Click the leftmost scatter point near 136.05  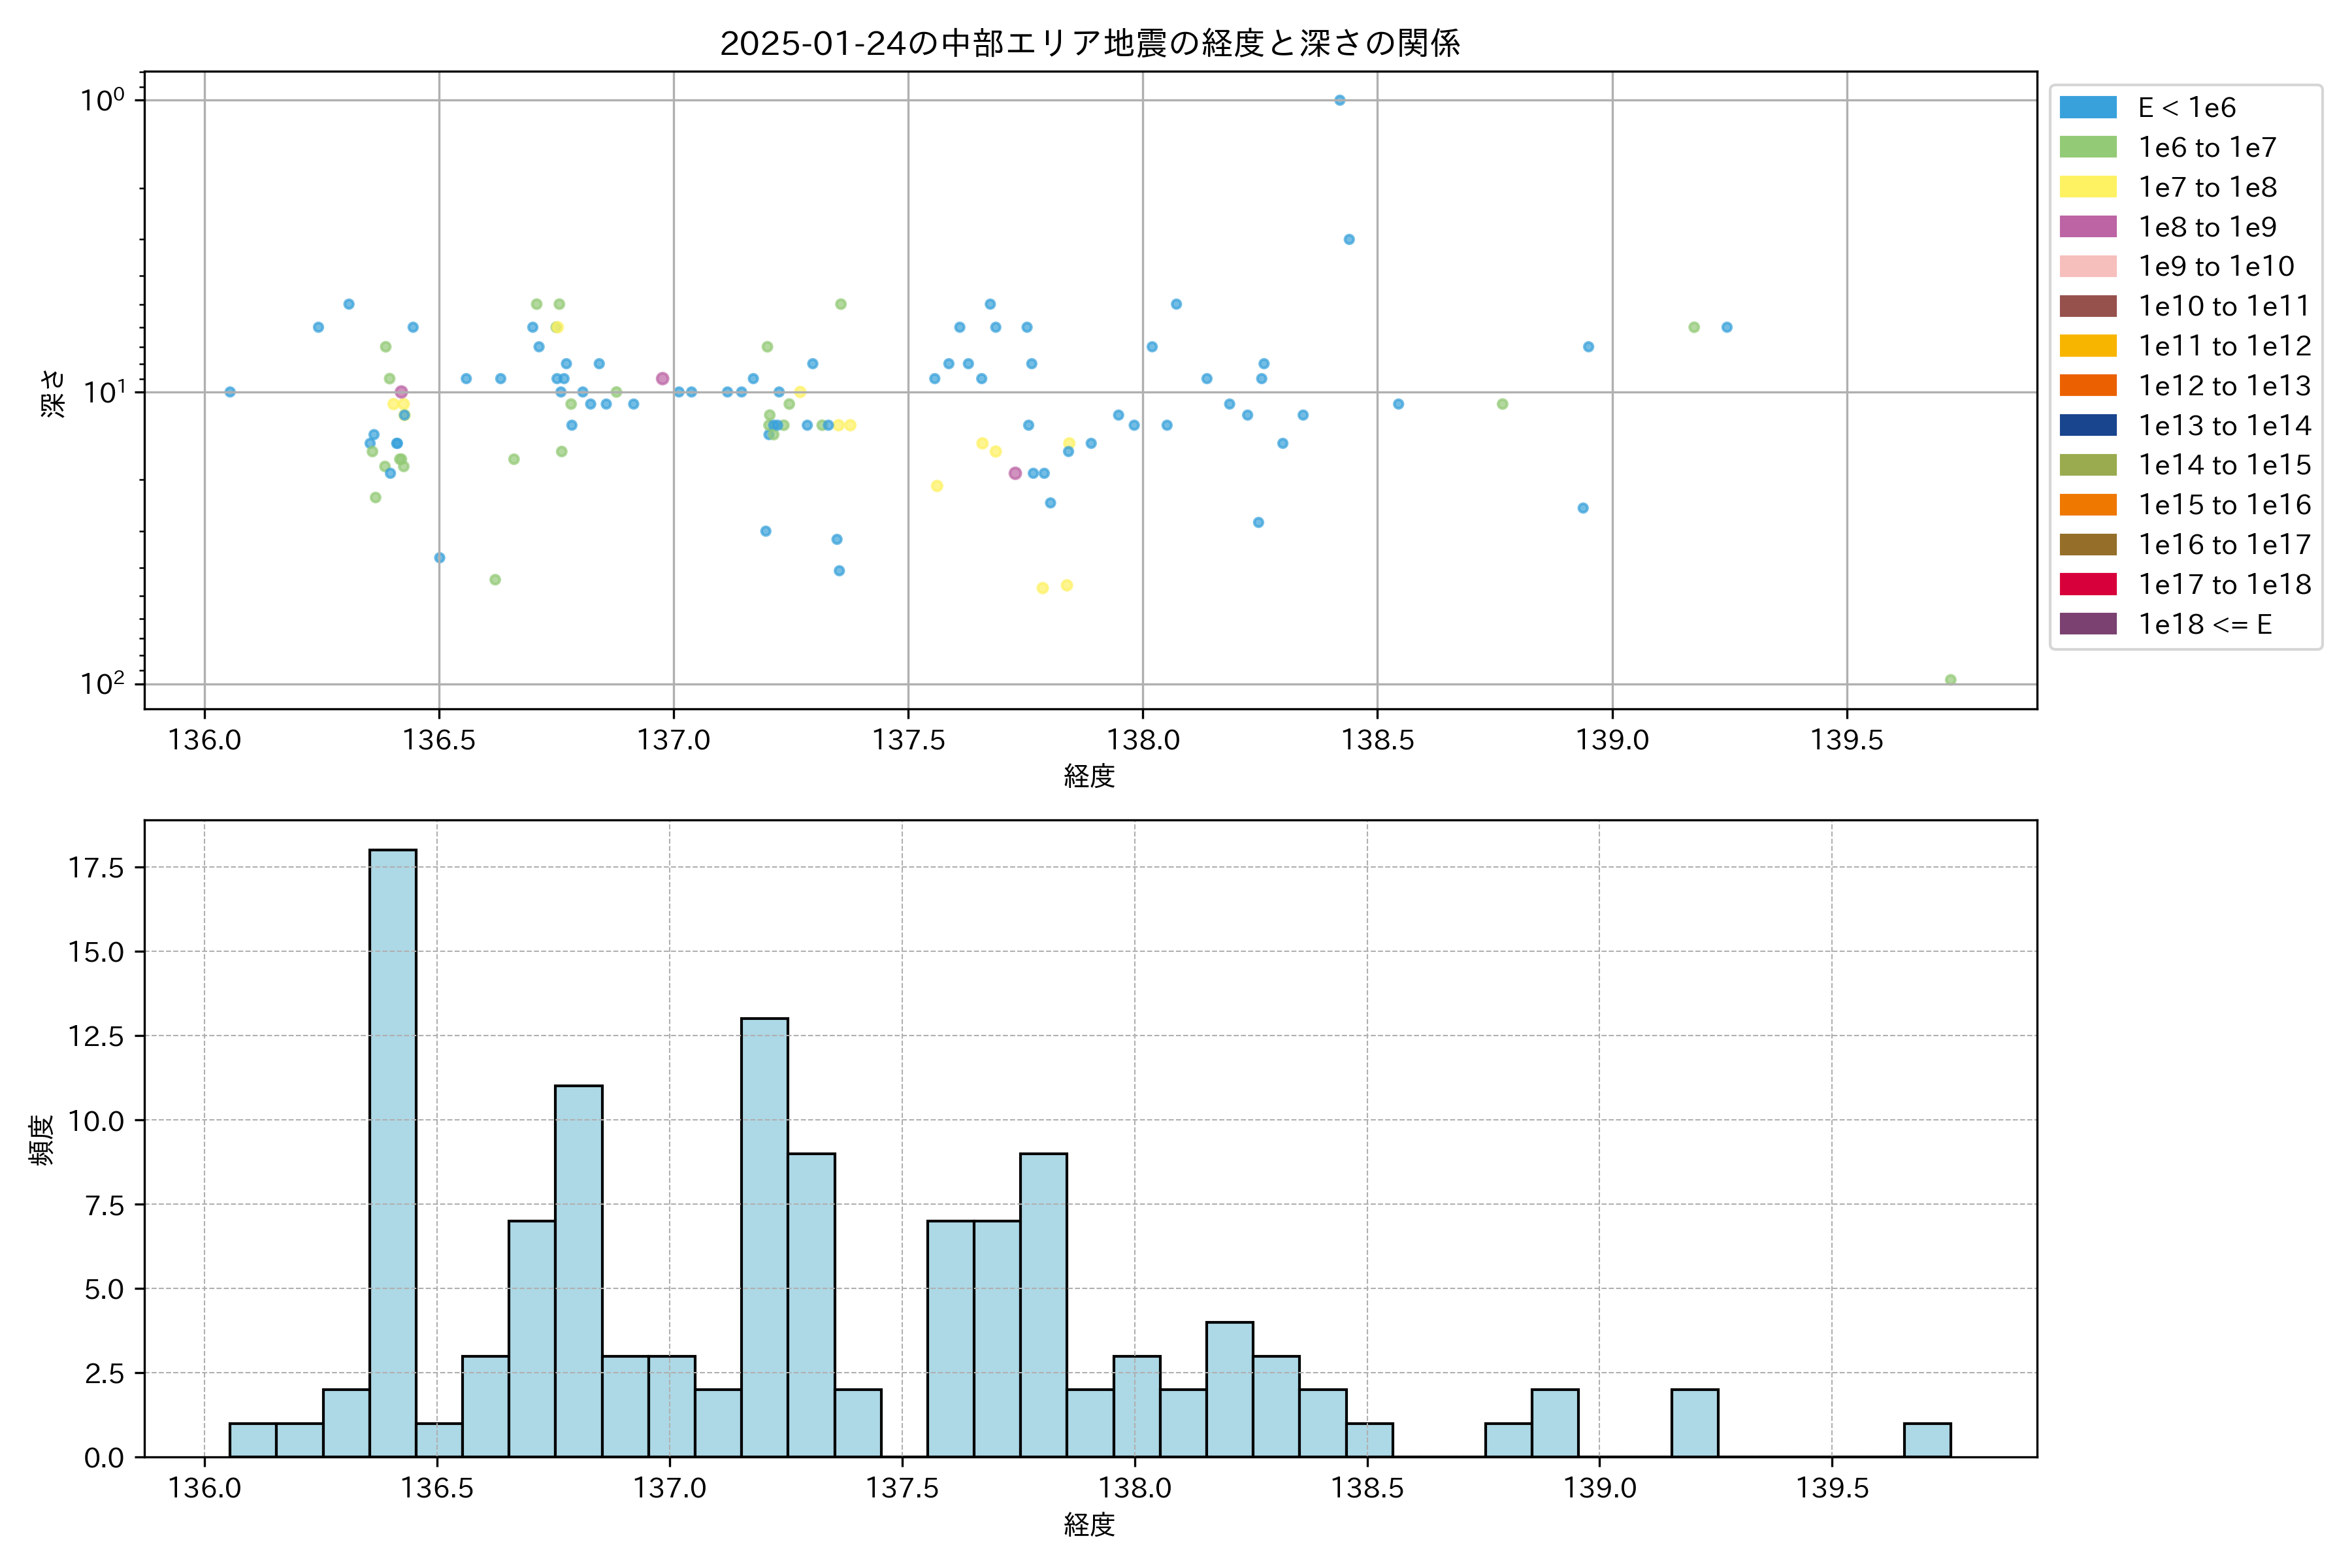click(230, 392)
